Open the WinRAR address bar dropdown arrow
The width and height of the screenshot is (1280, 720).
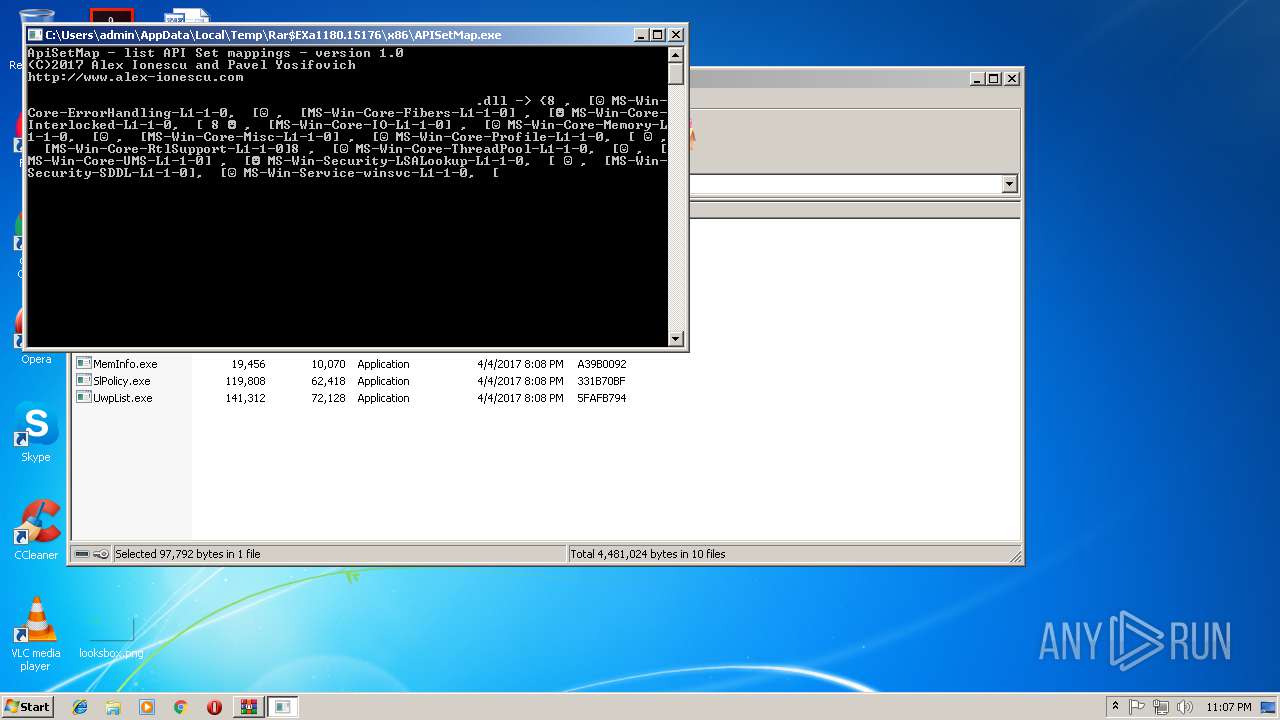click(x=1009, y=184)
